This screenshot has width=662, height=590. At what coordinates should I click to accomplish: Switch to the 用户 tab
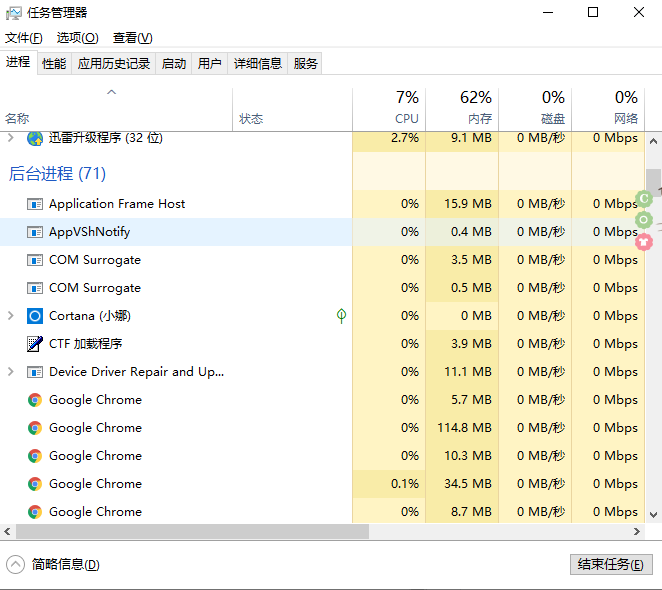pyautogui.click(x=210, y=63)
